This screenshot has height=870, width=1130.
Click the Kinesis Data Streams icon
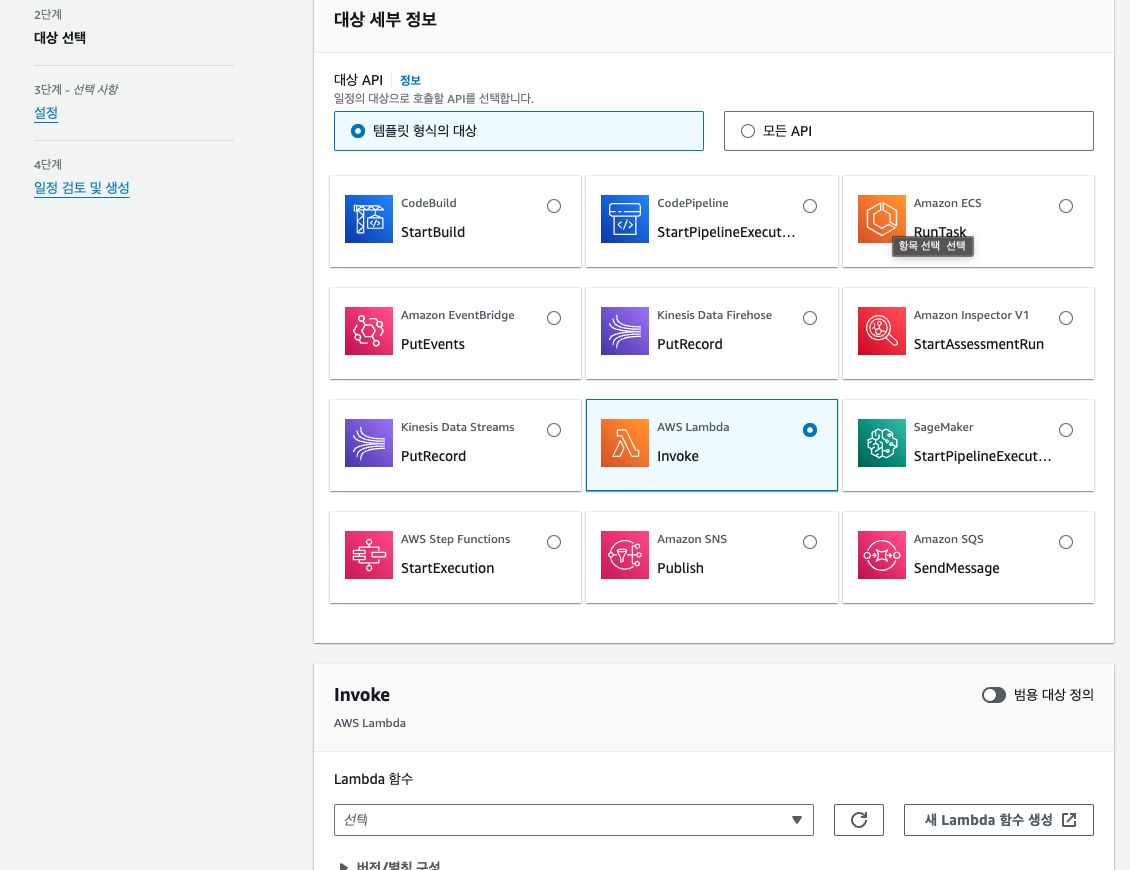[x=368, y=443]
